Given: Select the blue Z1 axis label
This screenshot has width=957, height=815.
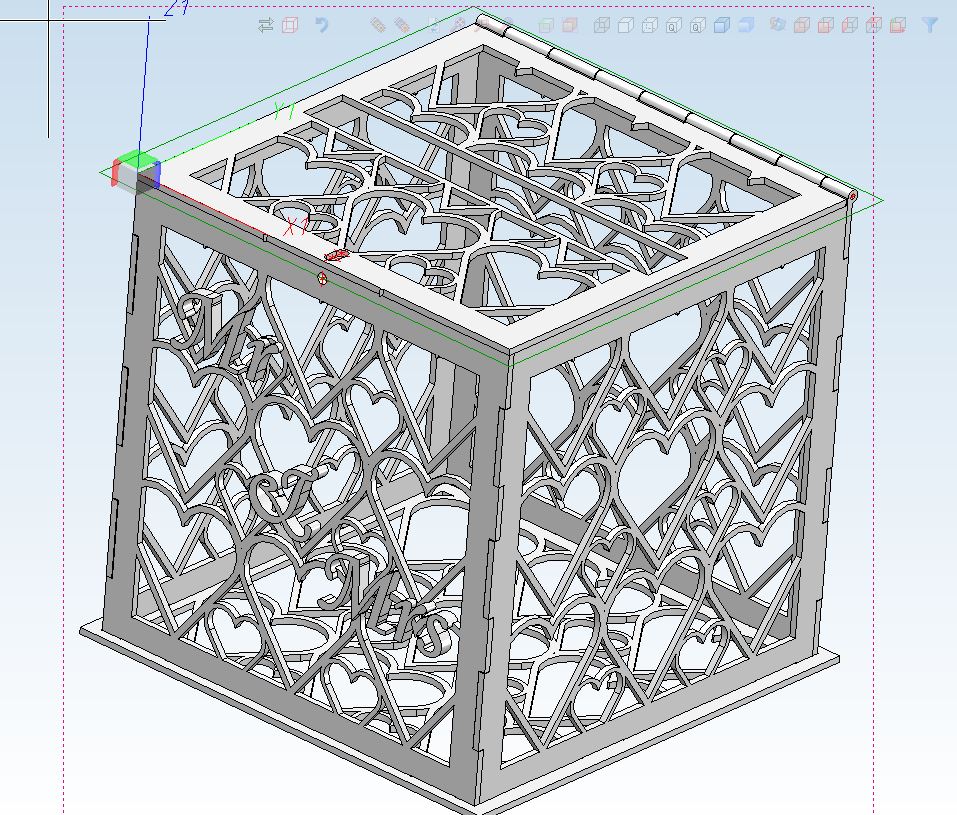Looking at the screenshot, I should tap(177, 8).
